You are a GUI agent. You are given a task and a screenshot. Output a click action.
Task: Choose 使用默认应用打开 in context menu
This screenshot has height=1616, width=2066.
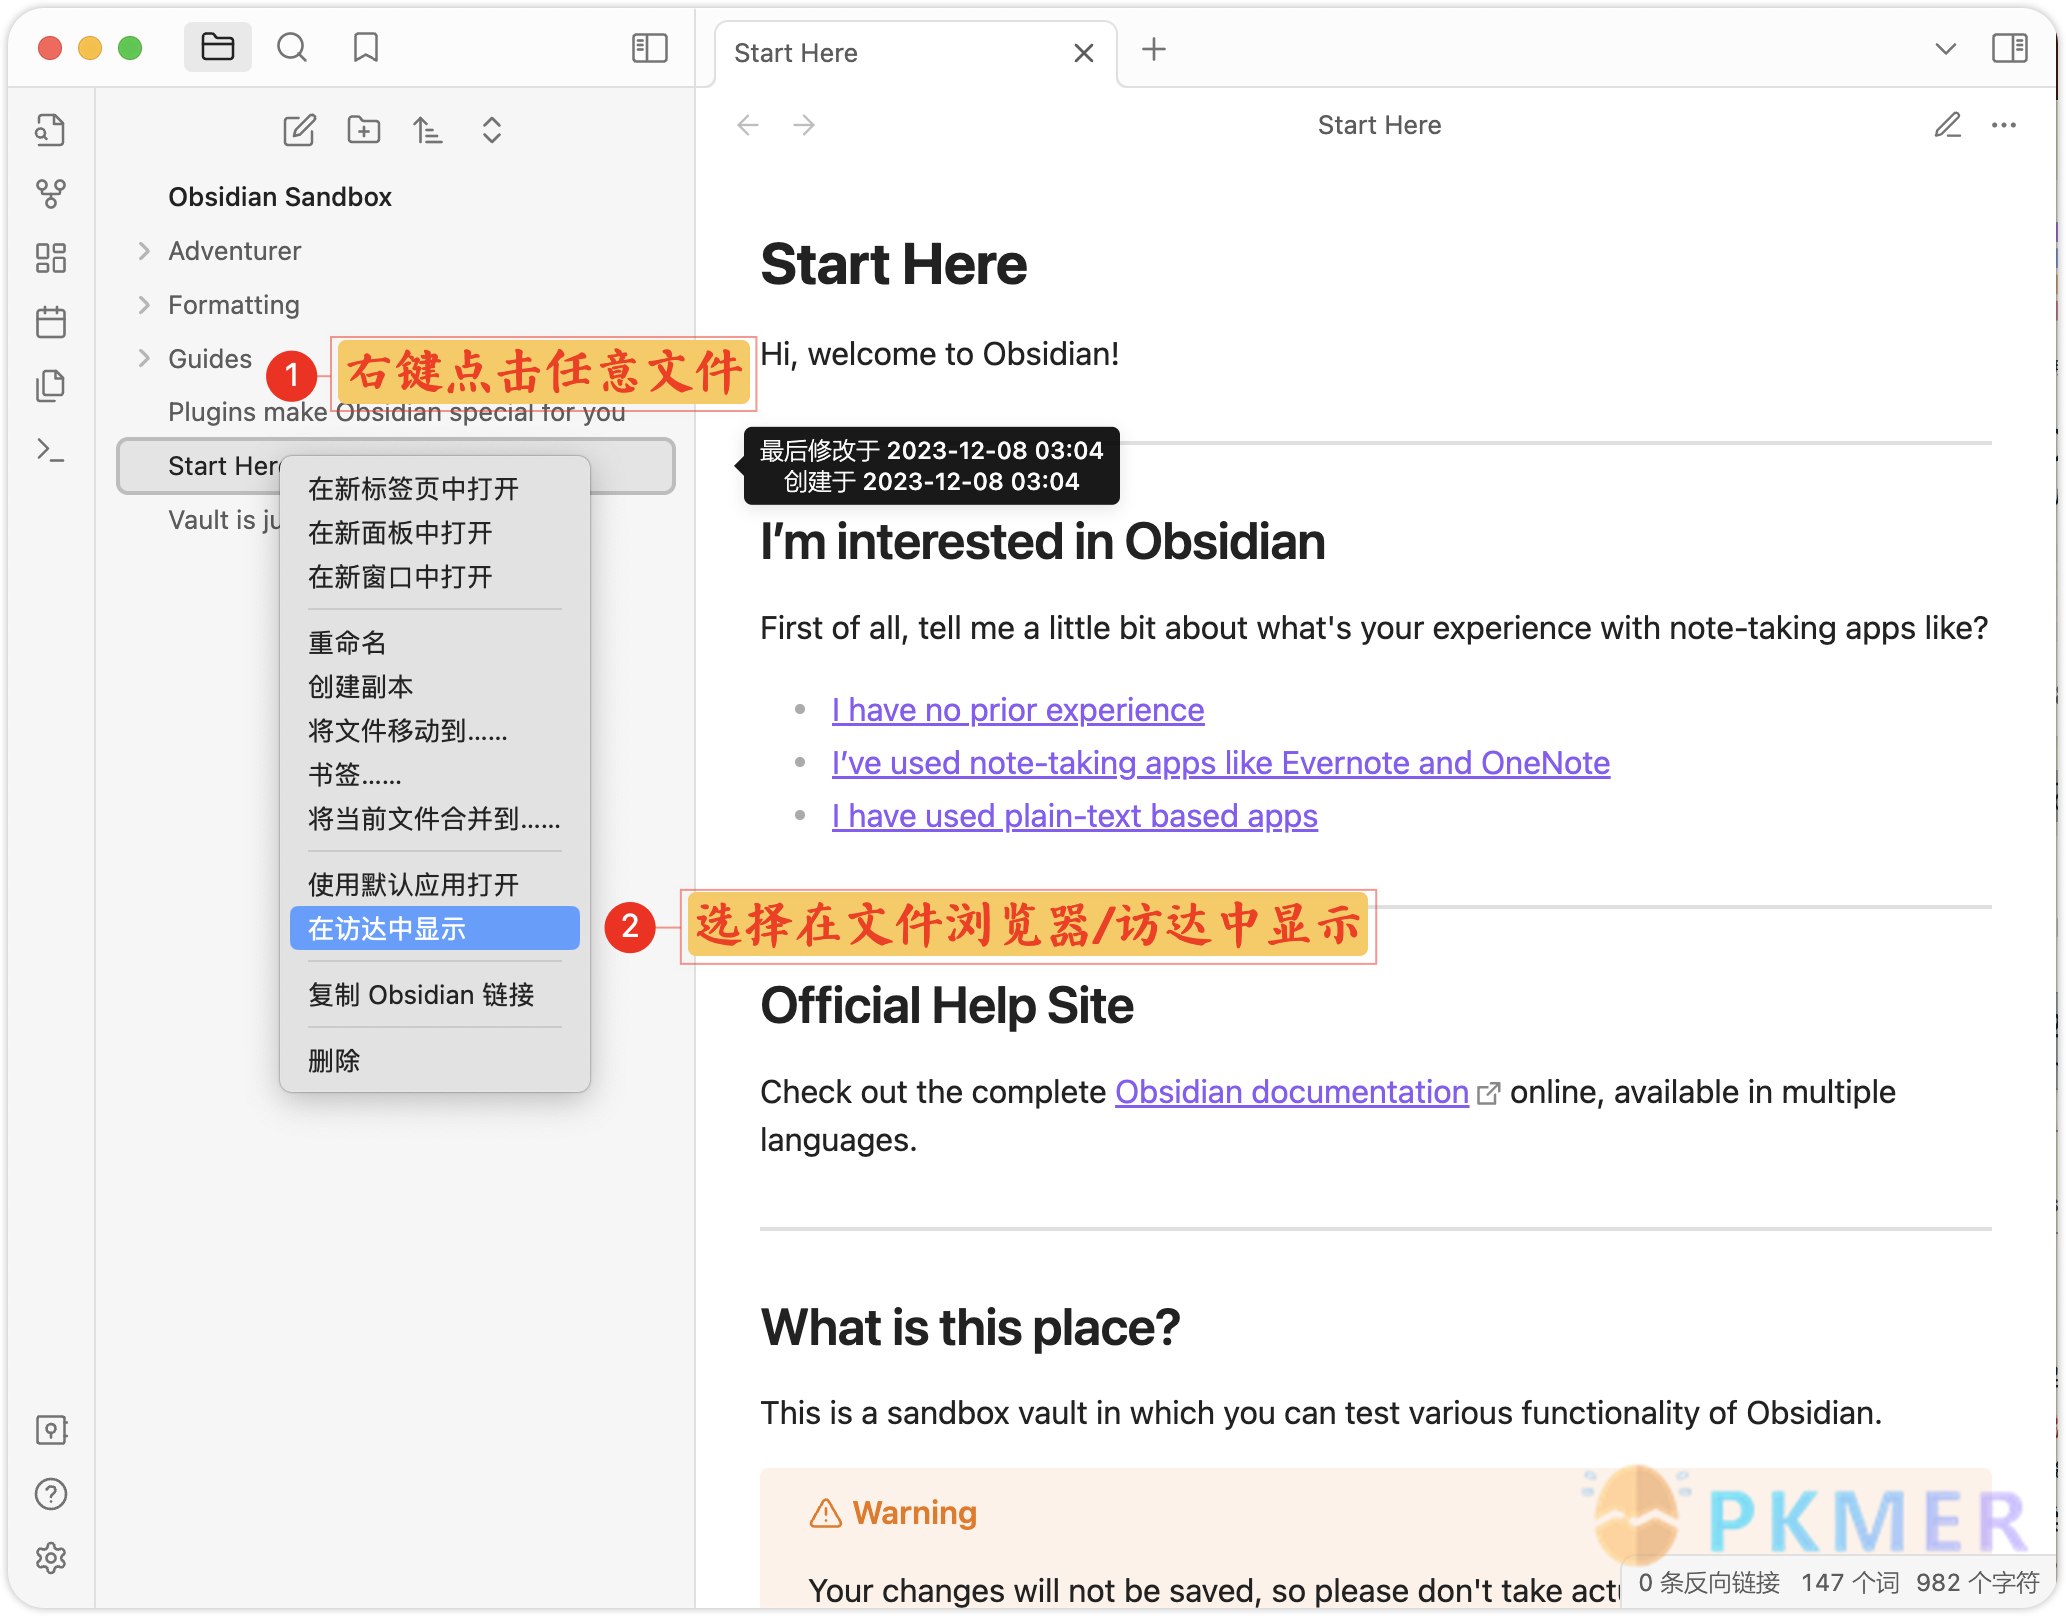pyautogui.click(x=434, y=885)
